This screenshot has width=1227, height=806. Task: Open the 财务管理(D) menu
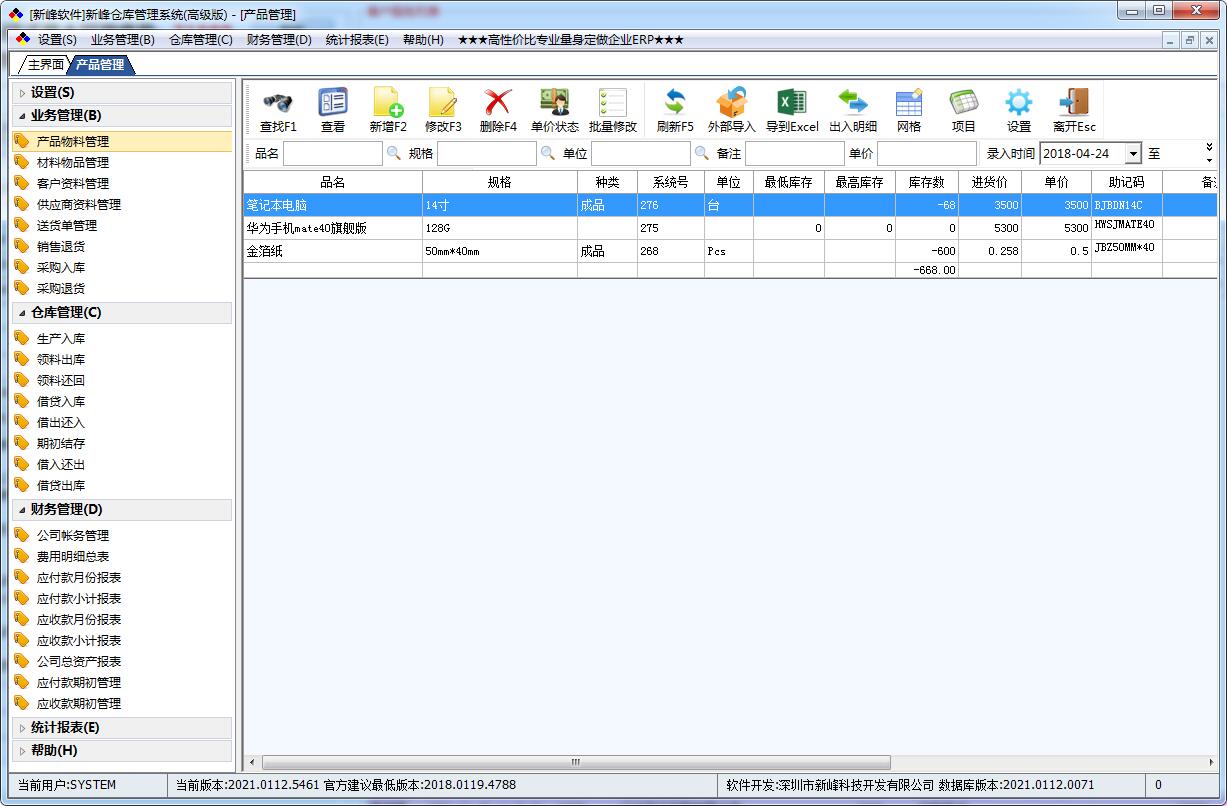279,40
